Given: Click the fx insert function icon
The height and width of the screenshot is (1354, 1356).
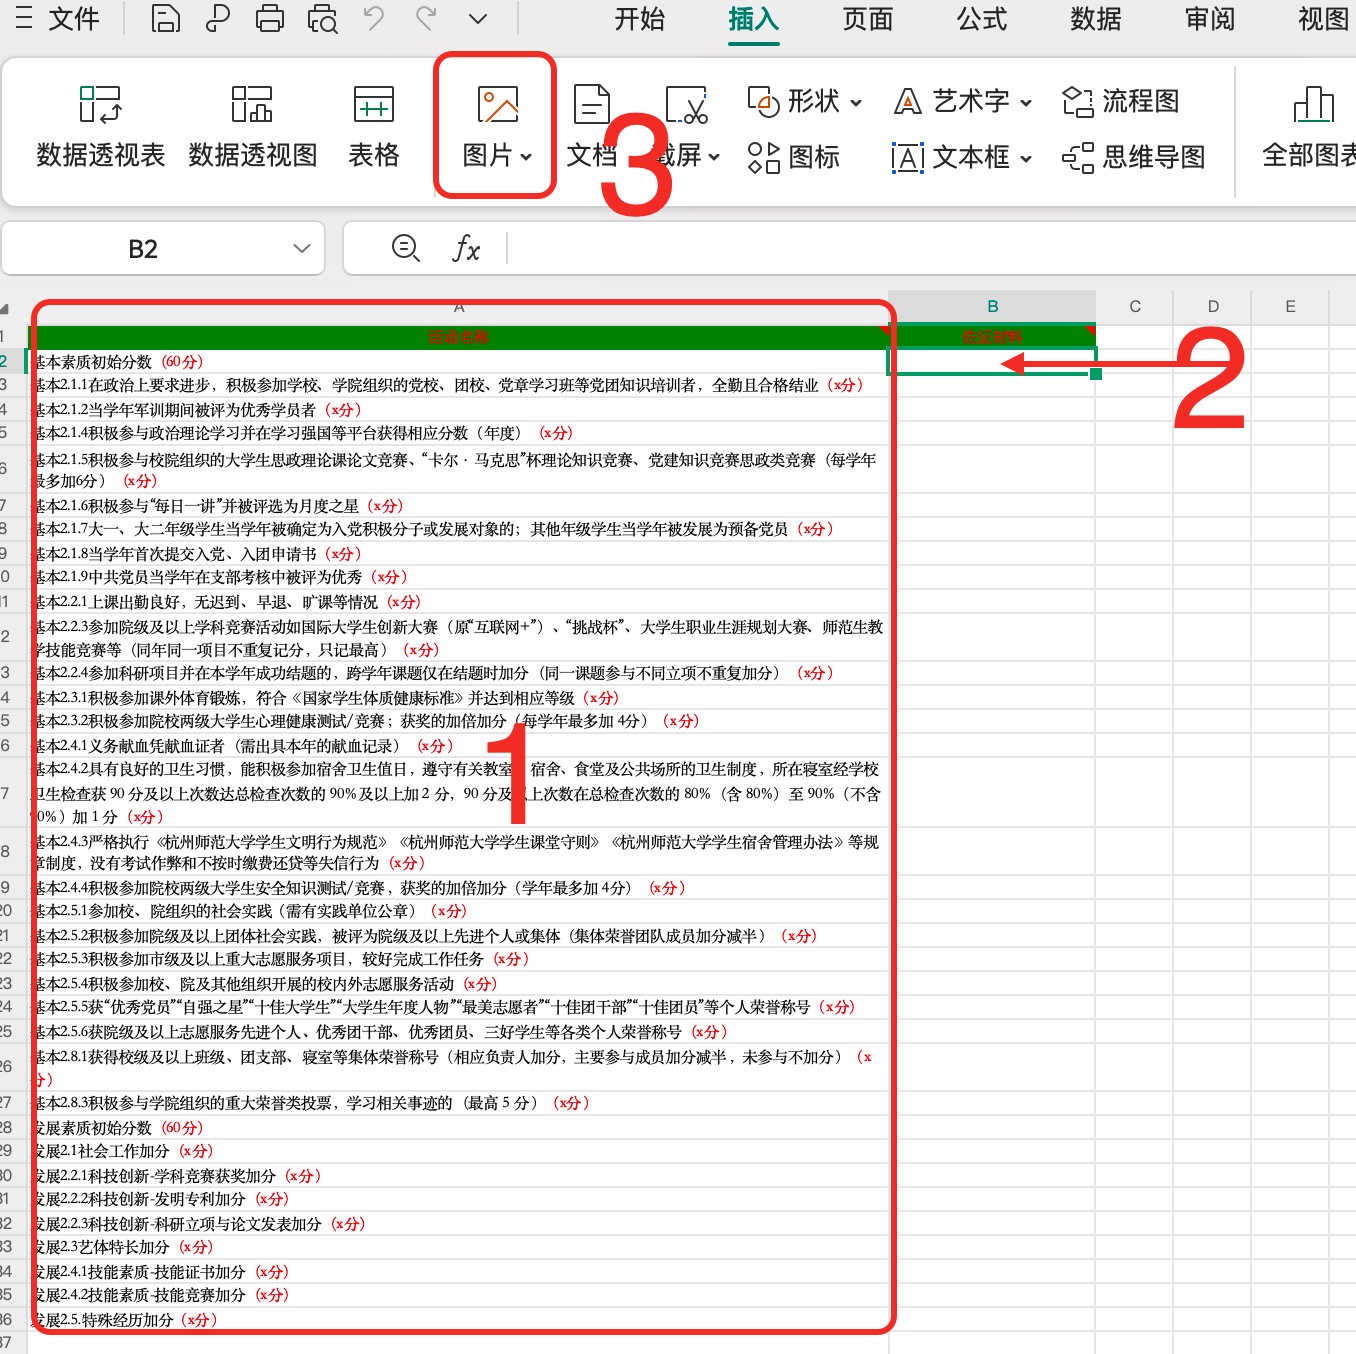Looking at the screenshot, I should click(466, 248).
